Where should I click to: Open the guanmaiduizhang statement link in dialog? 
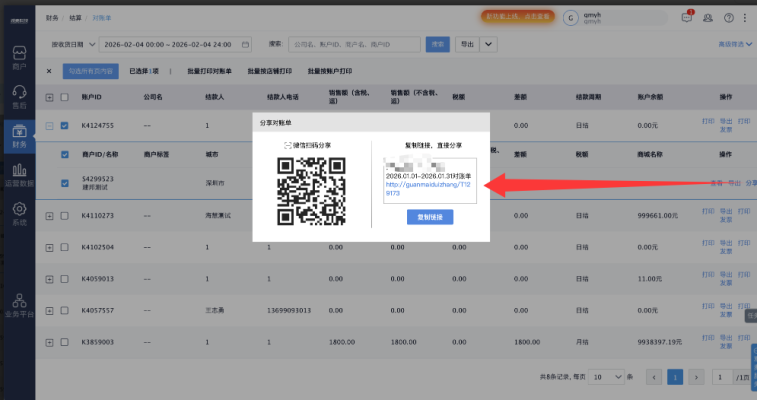pos(428,189)
